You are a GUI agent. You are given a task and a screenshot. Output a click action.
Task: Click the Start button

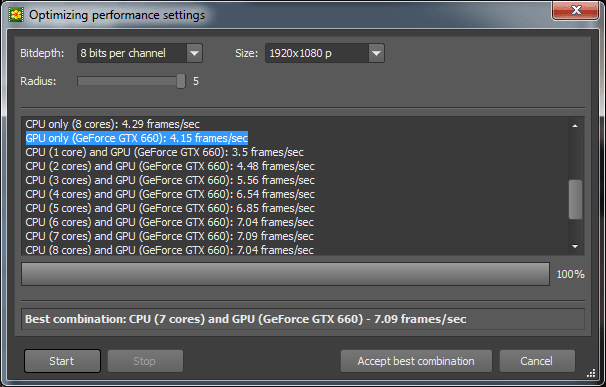click(x=62, y=361)
